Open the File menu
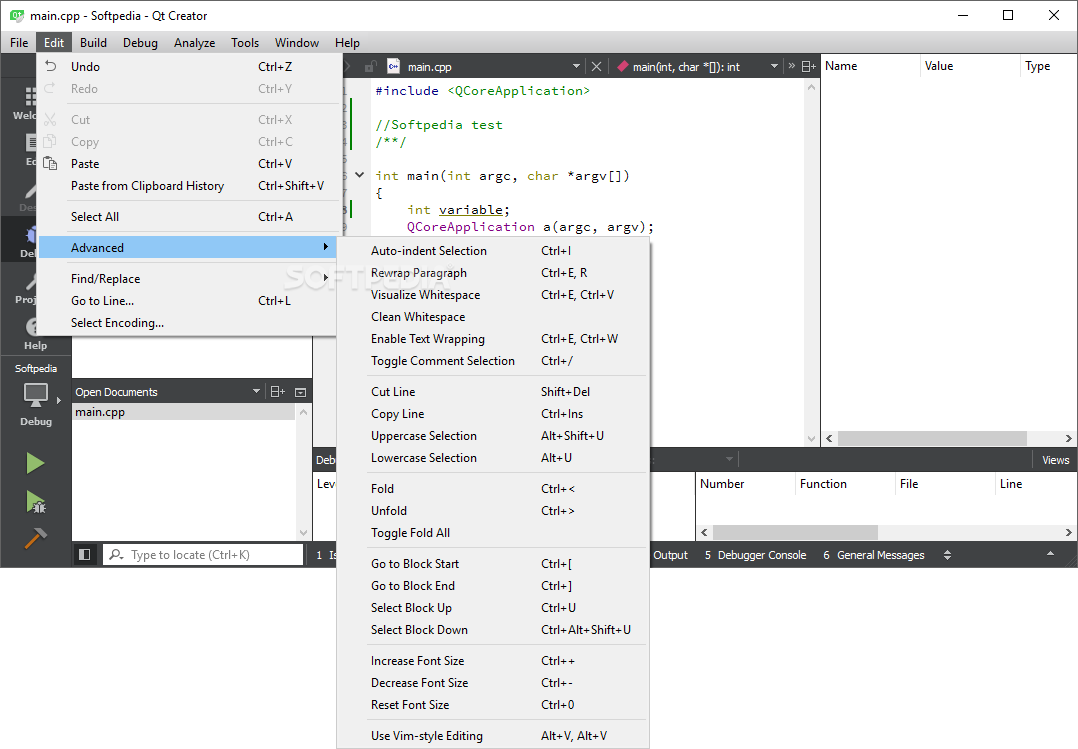 19,43
